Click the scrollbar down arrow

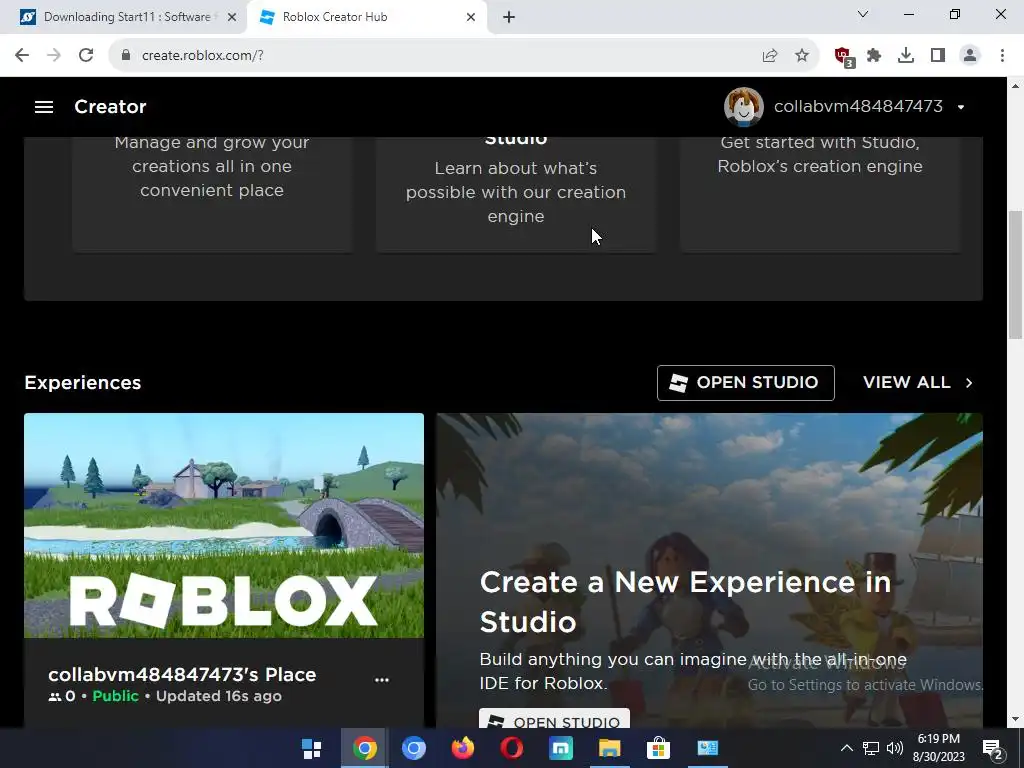[x=1015, y=720]
